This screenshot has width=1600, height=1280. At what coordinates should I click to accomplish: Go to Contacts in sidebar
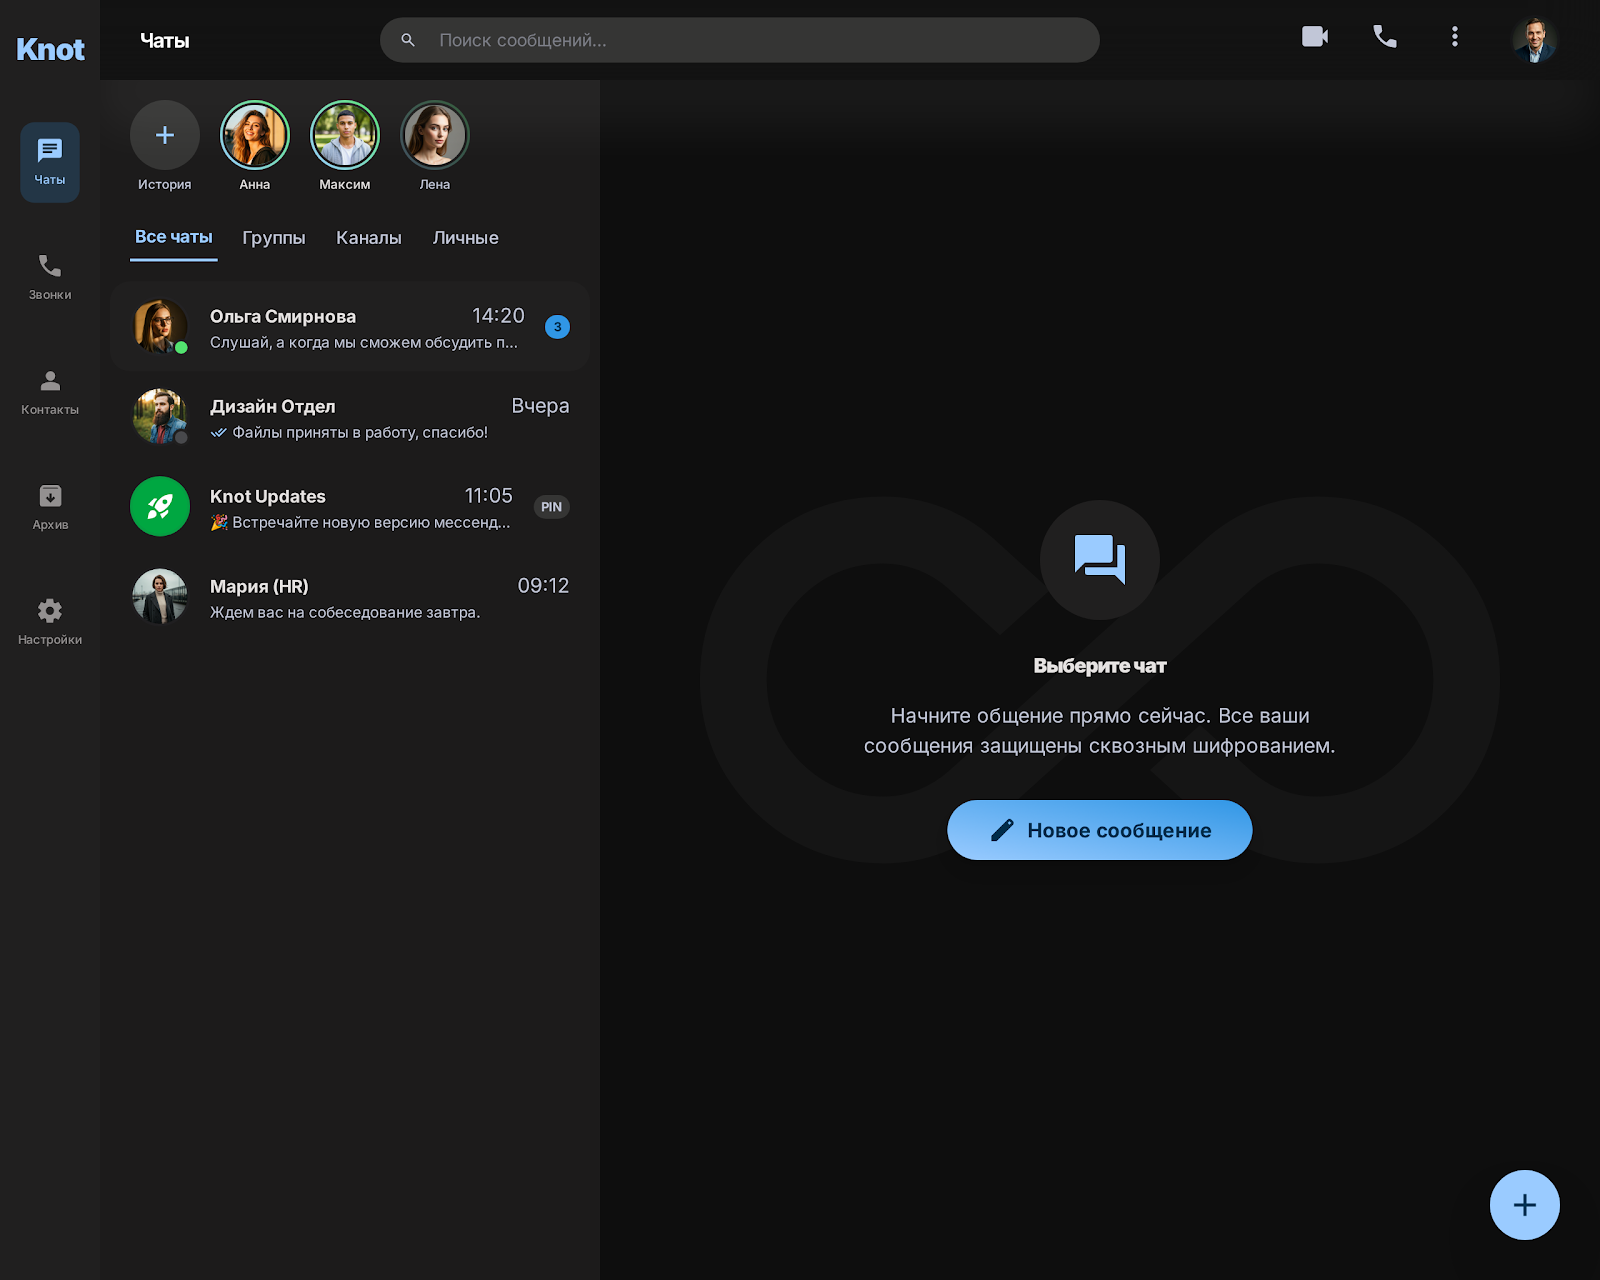point(50,392)
